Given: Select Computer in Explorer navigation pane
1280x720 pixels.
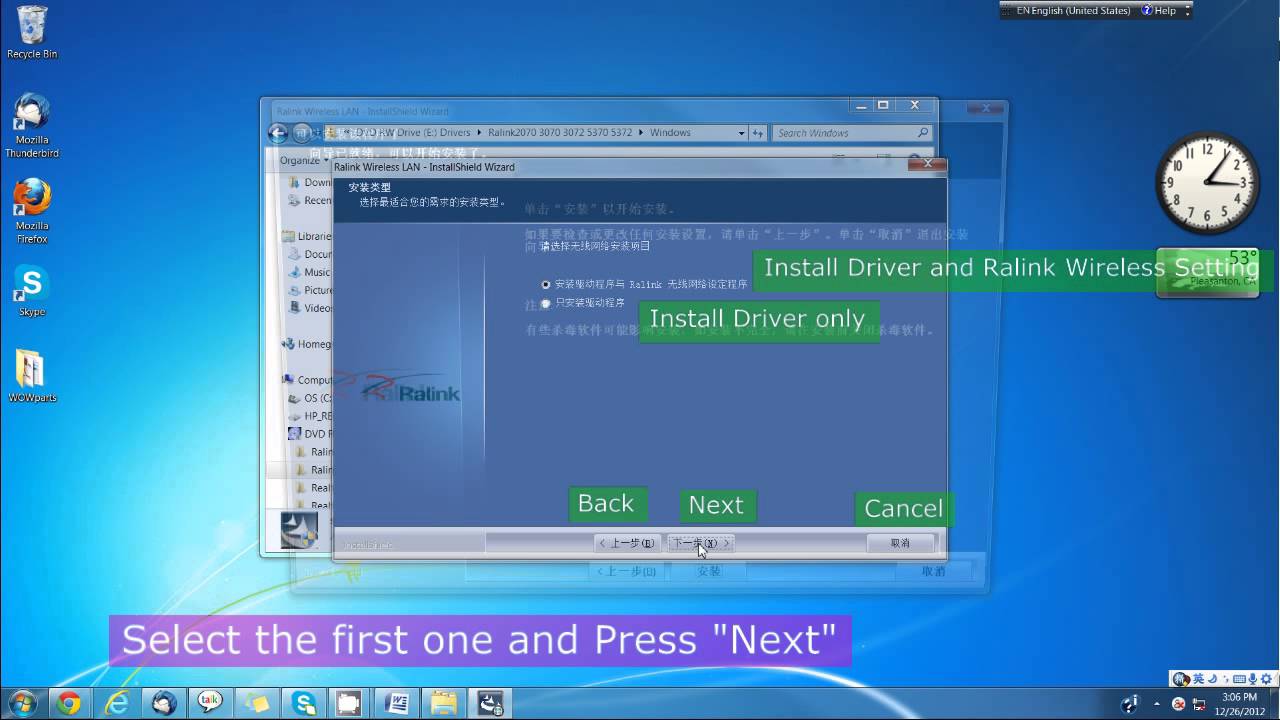Looking at the screenshot, I should (308, 381).
